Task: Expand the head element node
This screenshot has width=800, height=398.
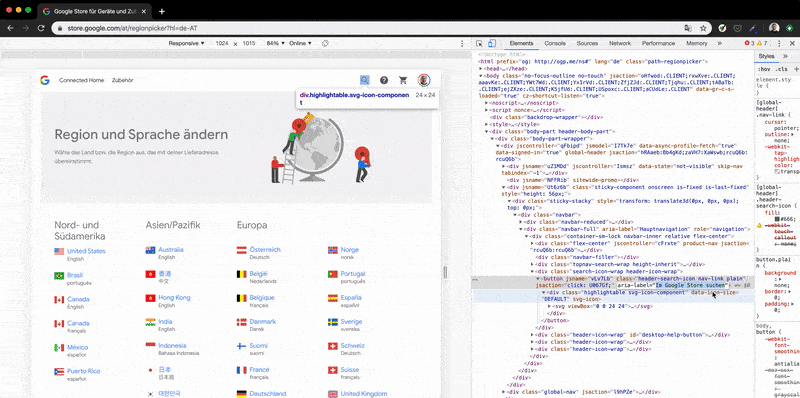Action: (481, 68)
